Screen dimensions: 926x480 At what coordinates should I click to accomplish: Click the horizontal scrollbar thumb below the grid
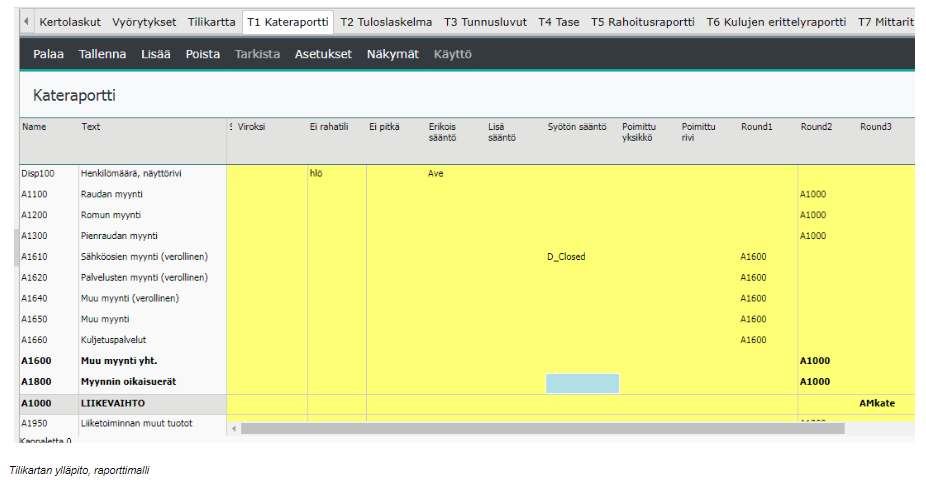[x=540, y=428]
